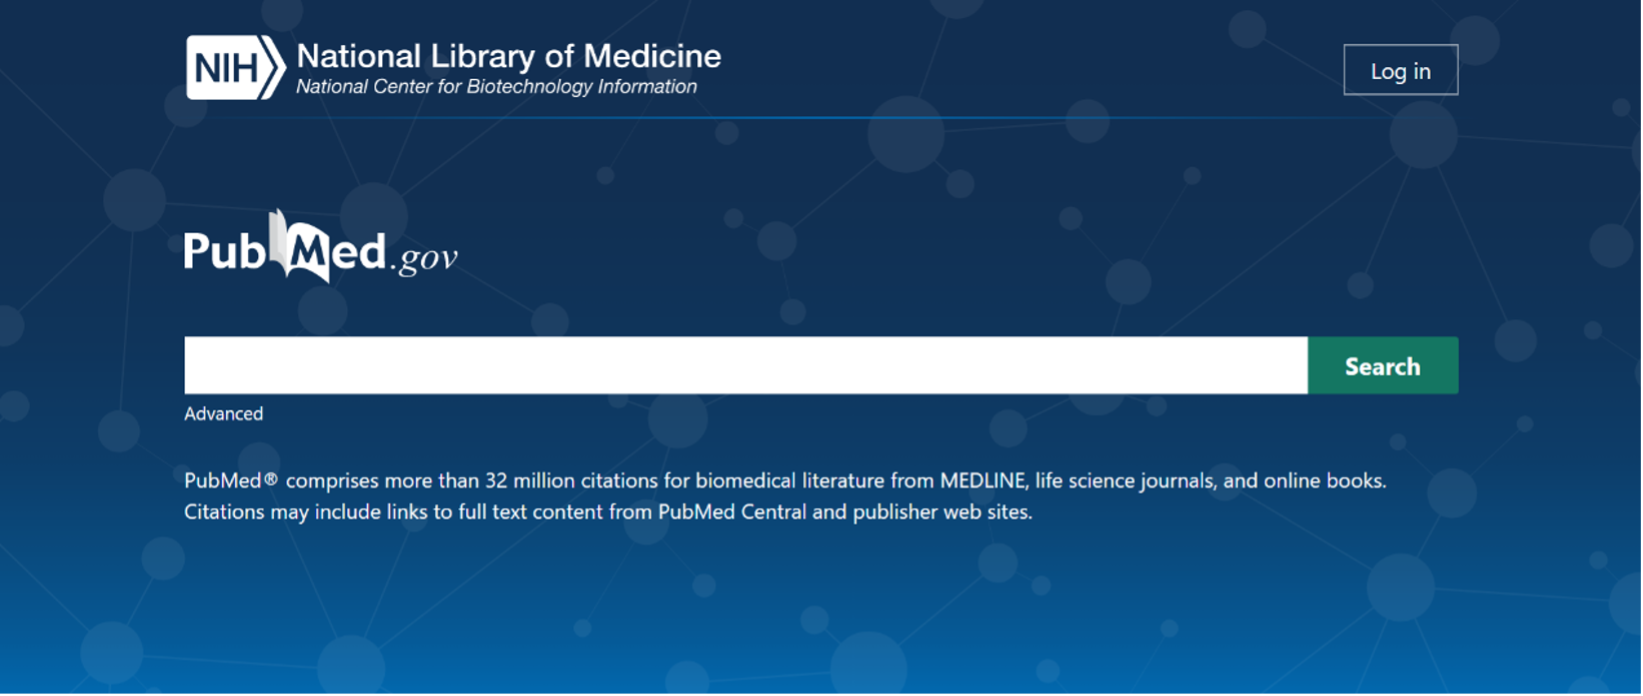This screenshot has width=1643, height=696.
Task: Activate Search to submit the query
Action: tap(1383, 365)
